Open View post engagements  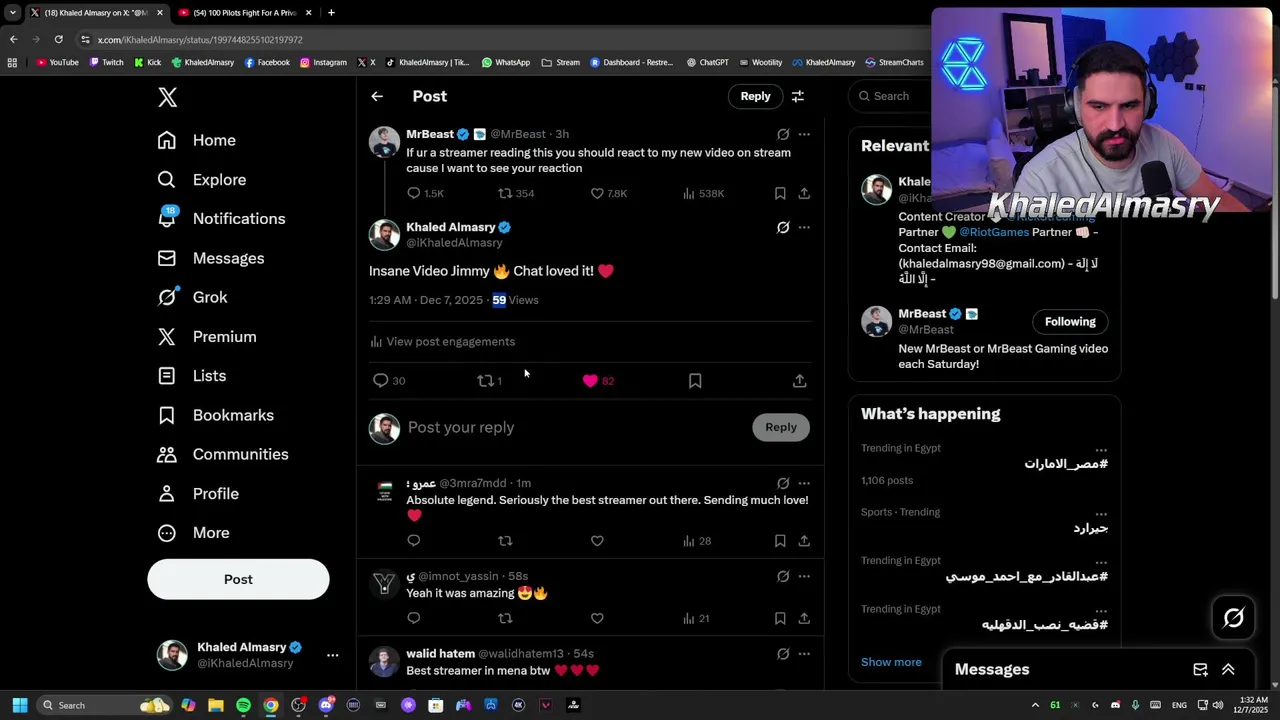(x=442, y=342)
